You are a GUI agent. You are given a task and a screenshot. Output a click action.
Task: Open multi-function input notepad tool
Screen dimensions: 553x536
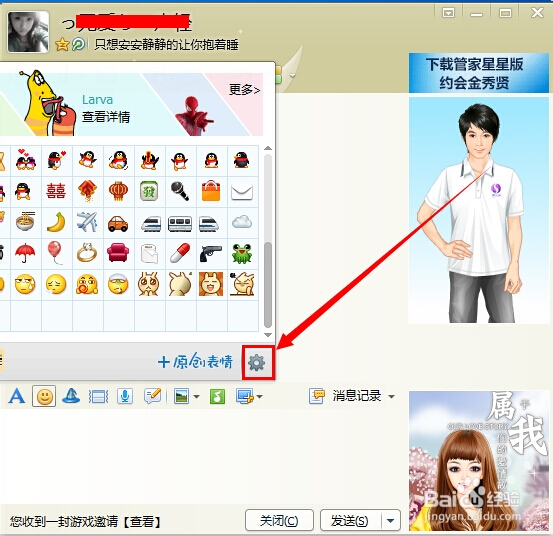click(x=152, y=396)
